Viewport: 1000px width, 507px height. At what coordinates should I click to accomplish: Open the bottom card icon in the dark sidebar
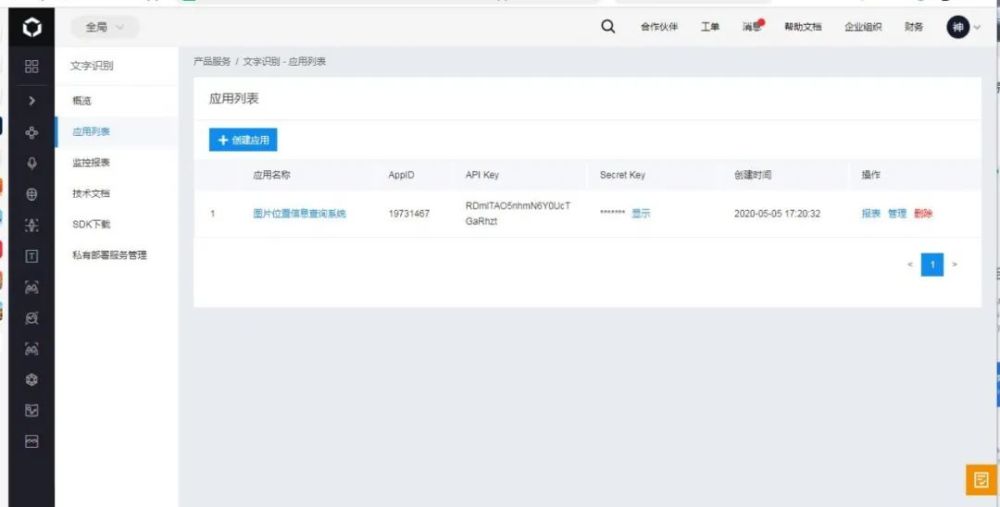pyautogui.click(x=32, y=441)
